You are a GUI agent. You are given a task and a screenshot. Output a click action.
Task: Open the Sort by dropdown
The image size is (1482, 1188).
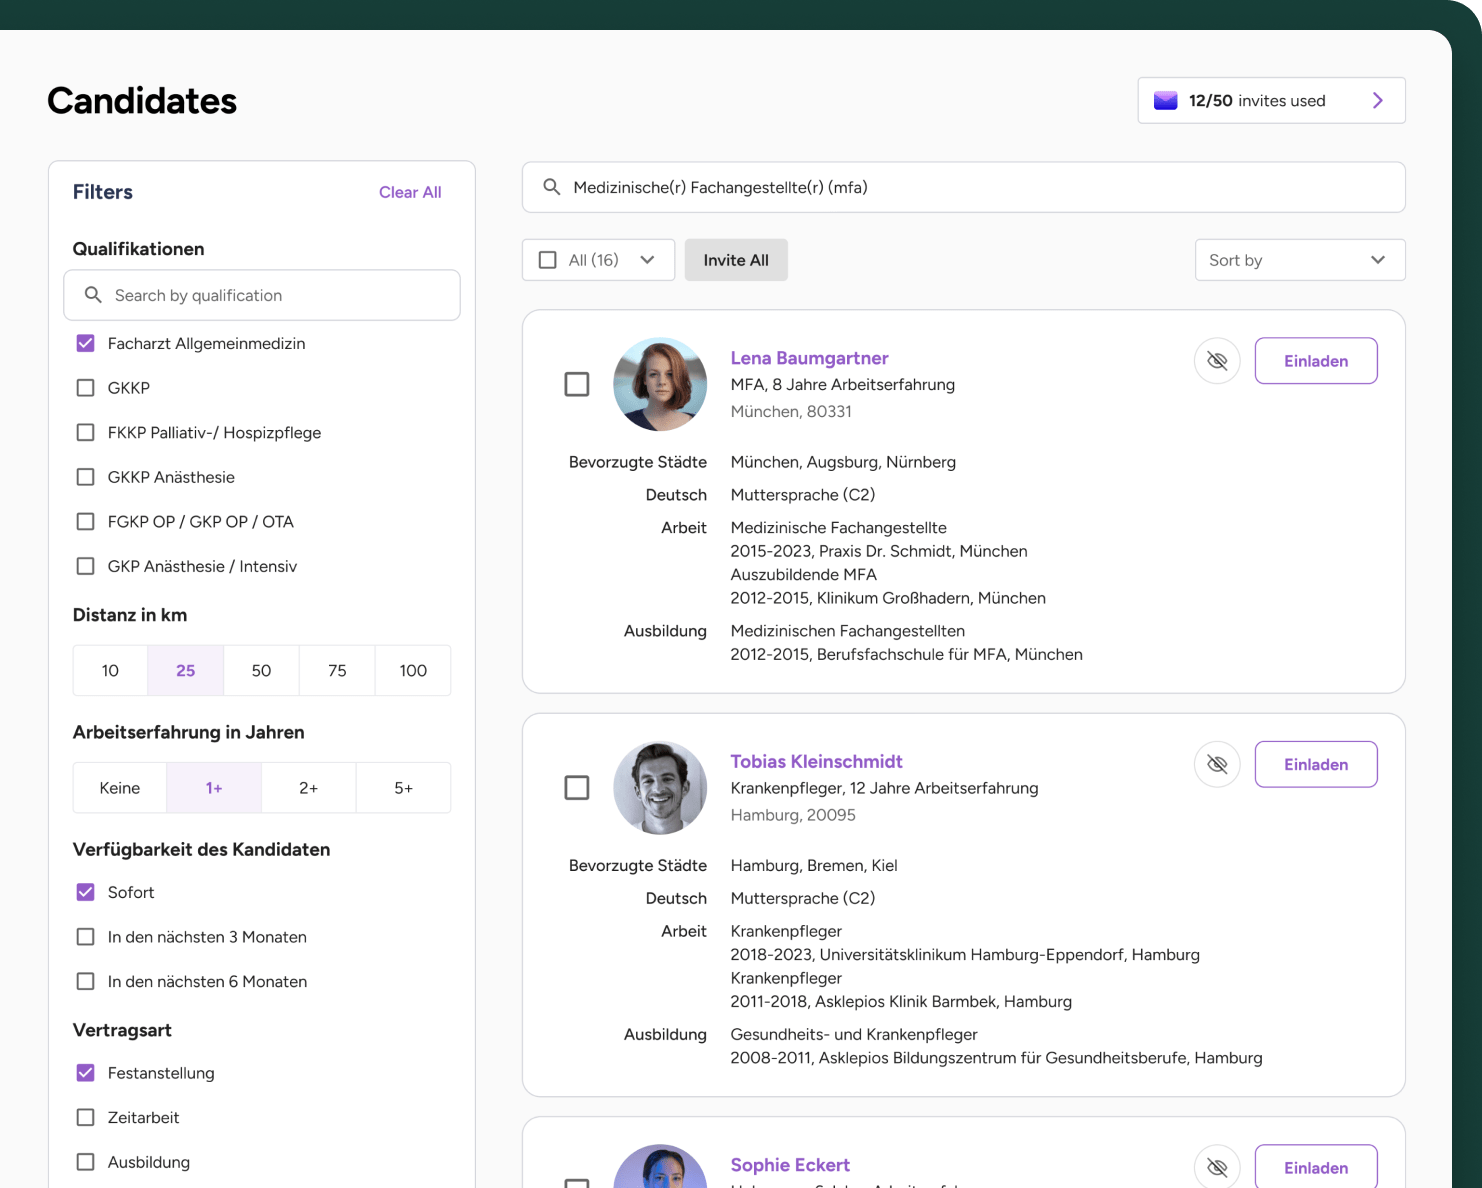(x=1299, y=260)
